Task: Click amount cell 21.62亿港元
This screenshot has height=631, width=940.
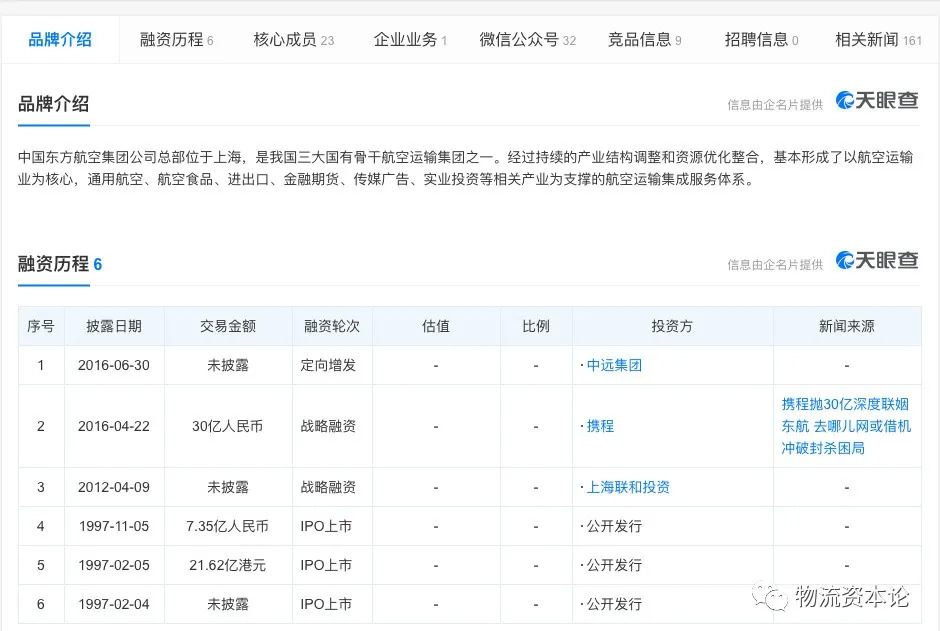Action: click(227, 565)
